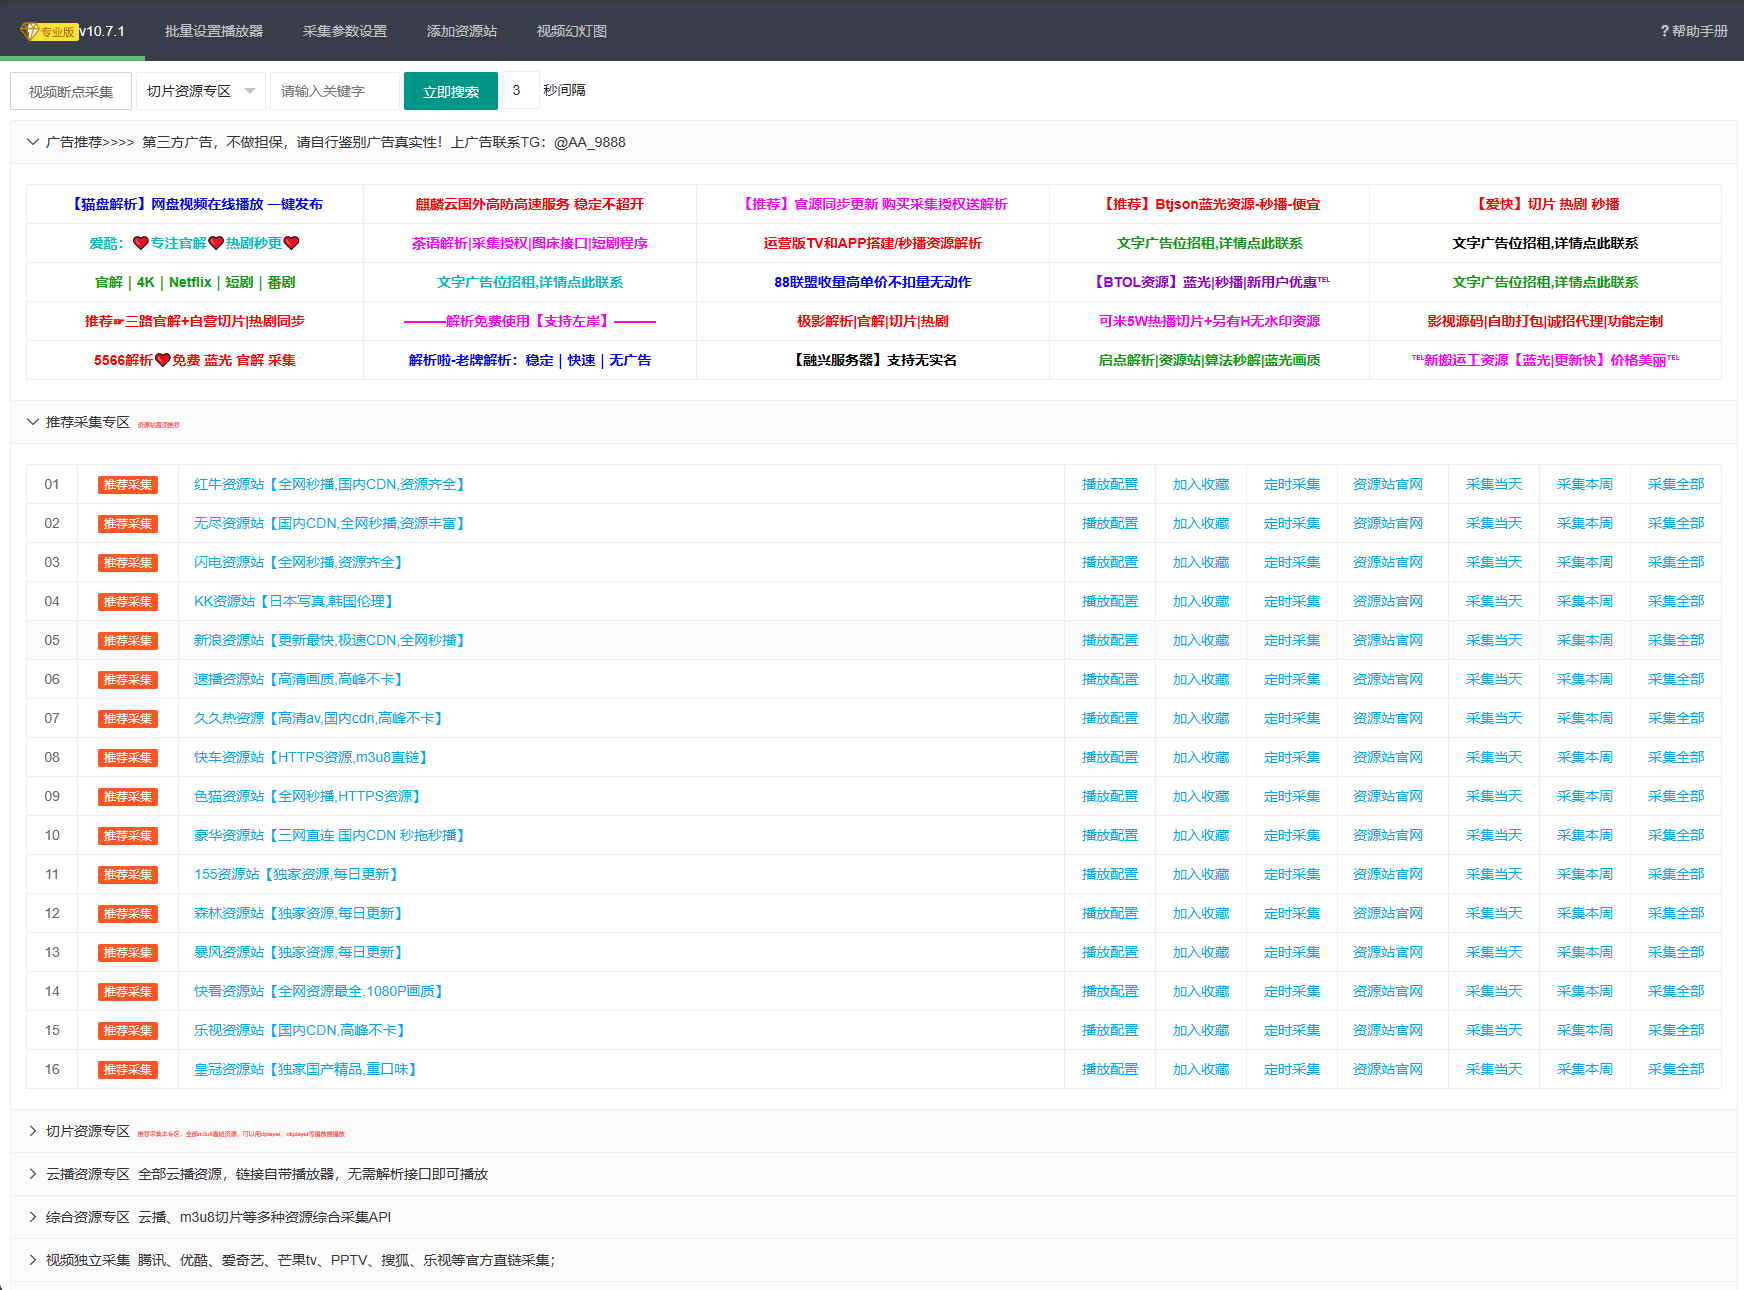Click 采集全部 for 乐视资源站

click(1675, 1030)
